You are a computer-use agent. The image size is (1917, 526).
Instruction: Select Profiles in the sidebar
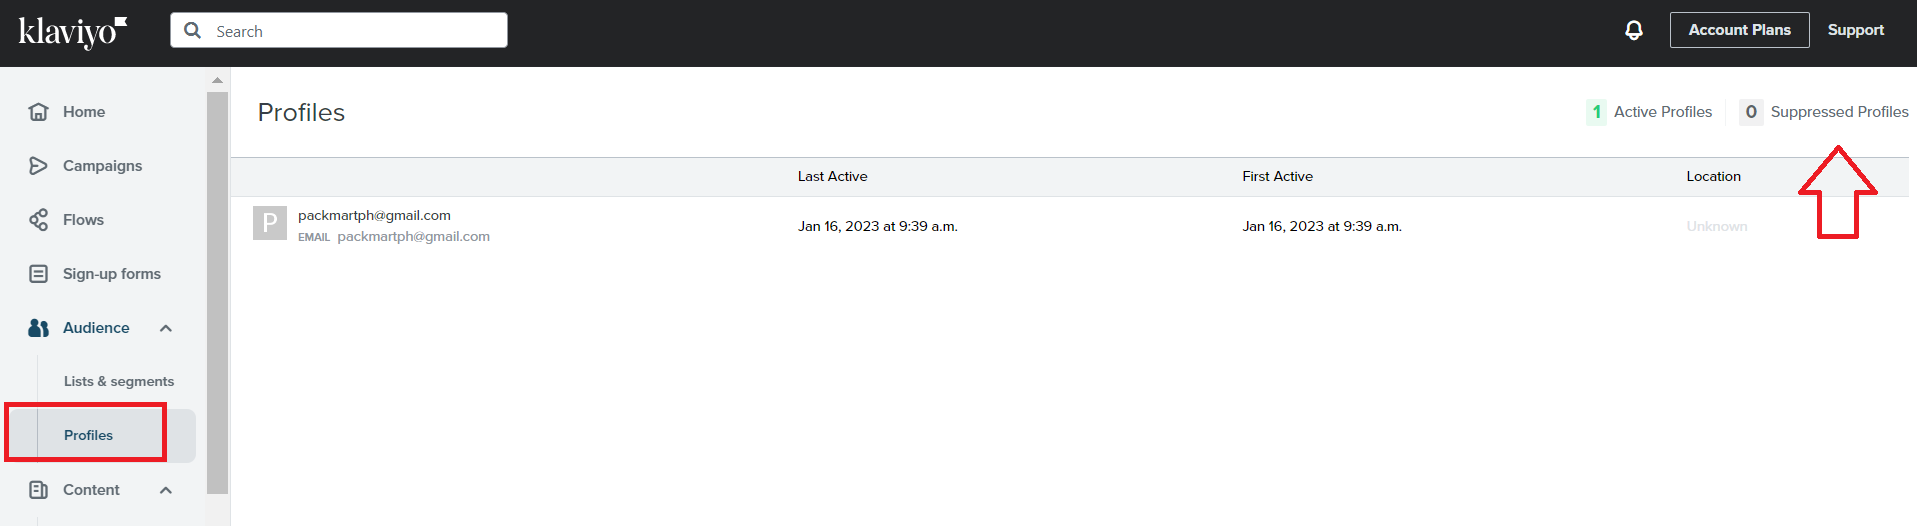[88, 435]
